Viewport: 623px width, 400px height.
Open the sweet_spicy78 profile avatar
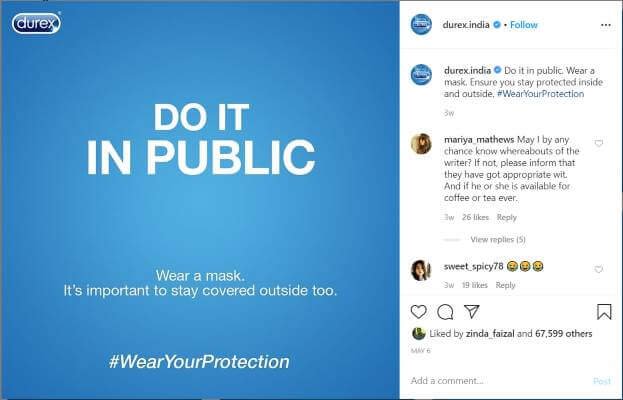[421, 270]
